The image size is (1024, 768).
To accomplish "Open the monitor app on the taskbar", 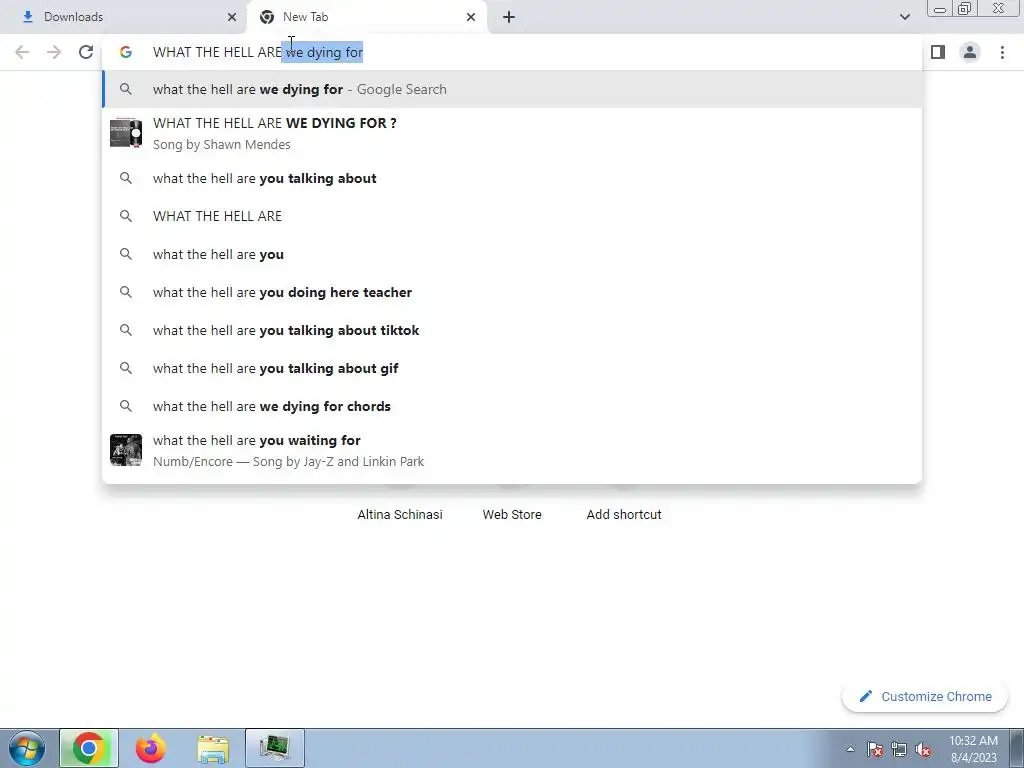I will (275, 748).
